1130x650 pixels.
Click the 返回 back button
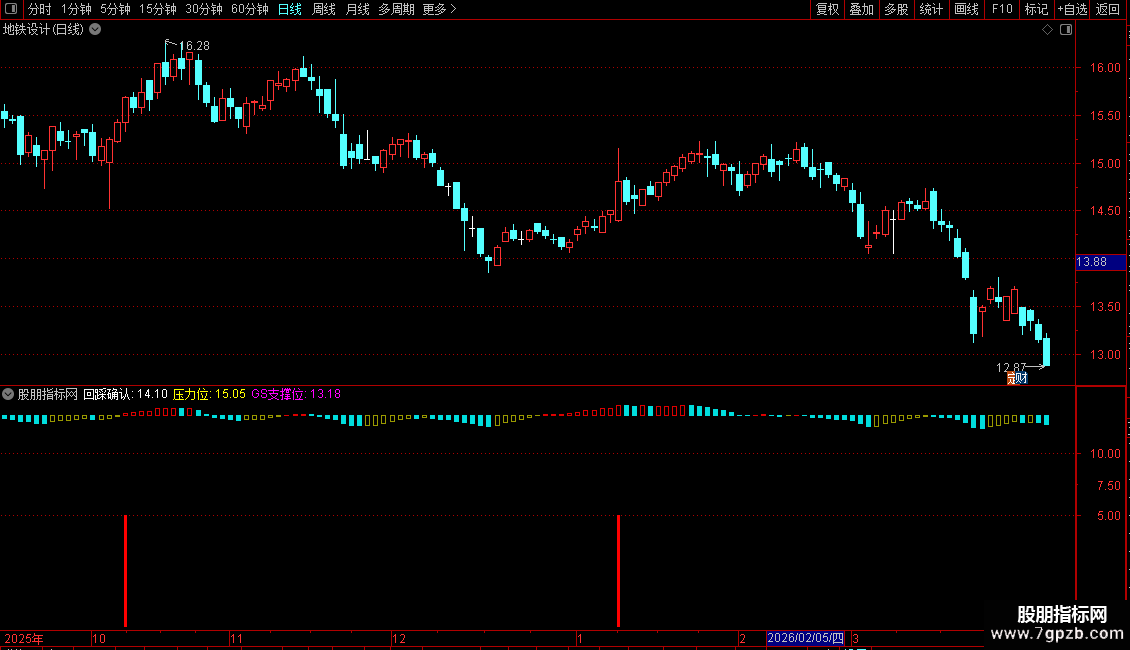click(x=1108, y=9)
